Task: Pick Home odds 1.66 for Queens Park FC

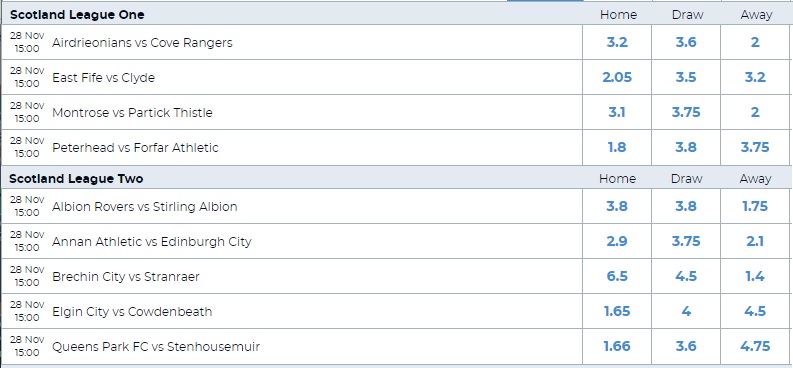Action: click(x=616, y=346)
